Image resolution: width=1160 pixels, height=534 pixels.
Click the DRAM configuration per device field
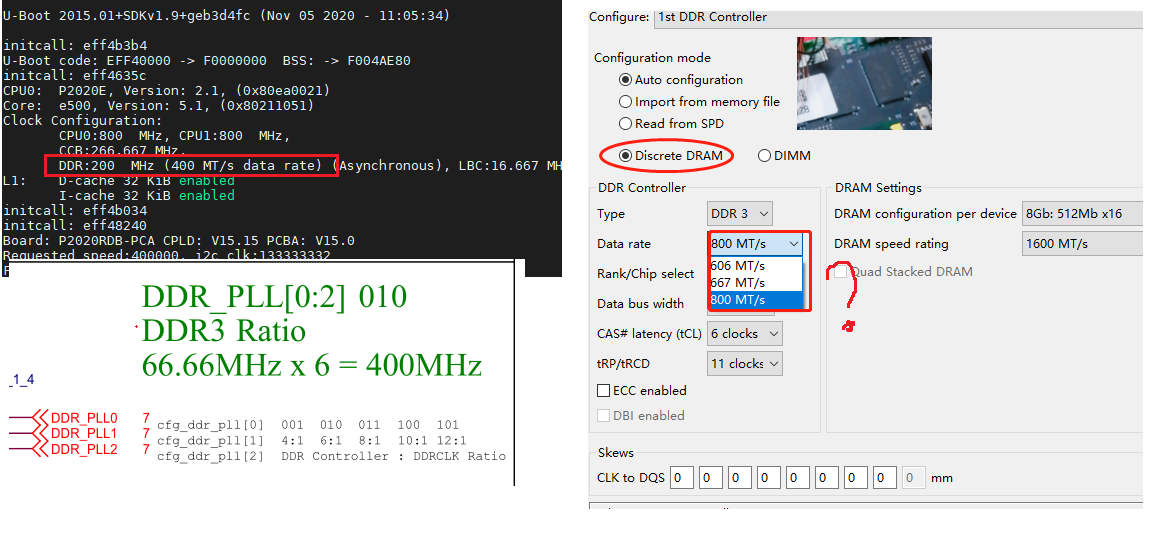[1082, 214]
